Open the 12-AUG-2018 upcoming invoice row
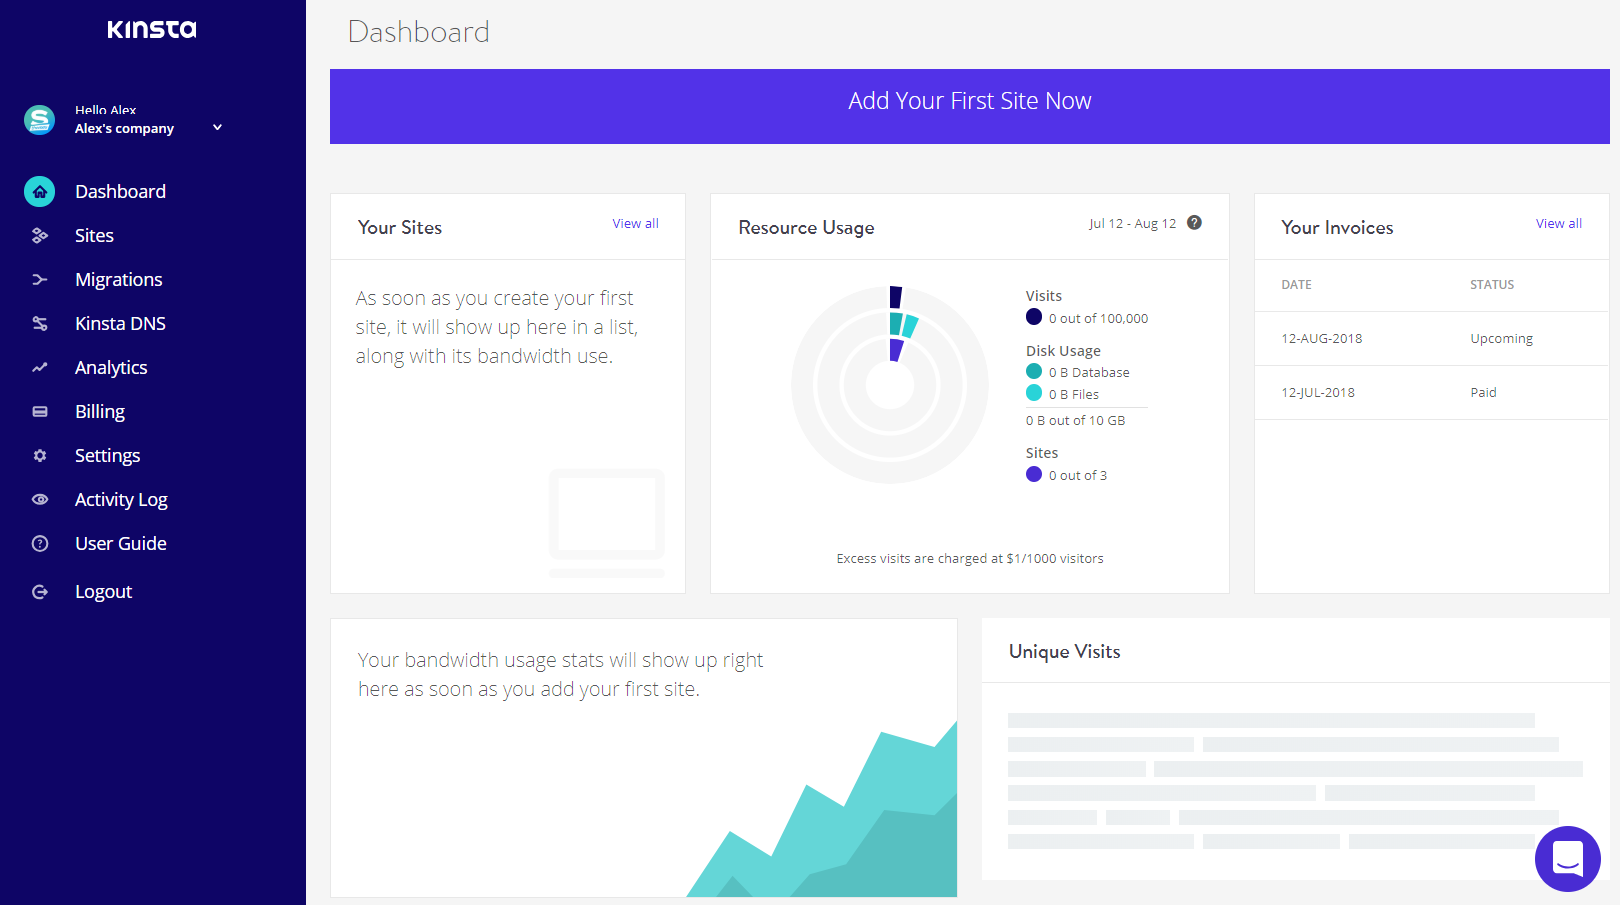1620x905 pixels. [1431, 339]
